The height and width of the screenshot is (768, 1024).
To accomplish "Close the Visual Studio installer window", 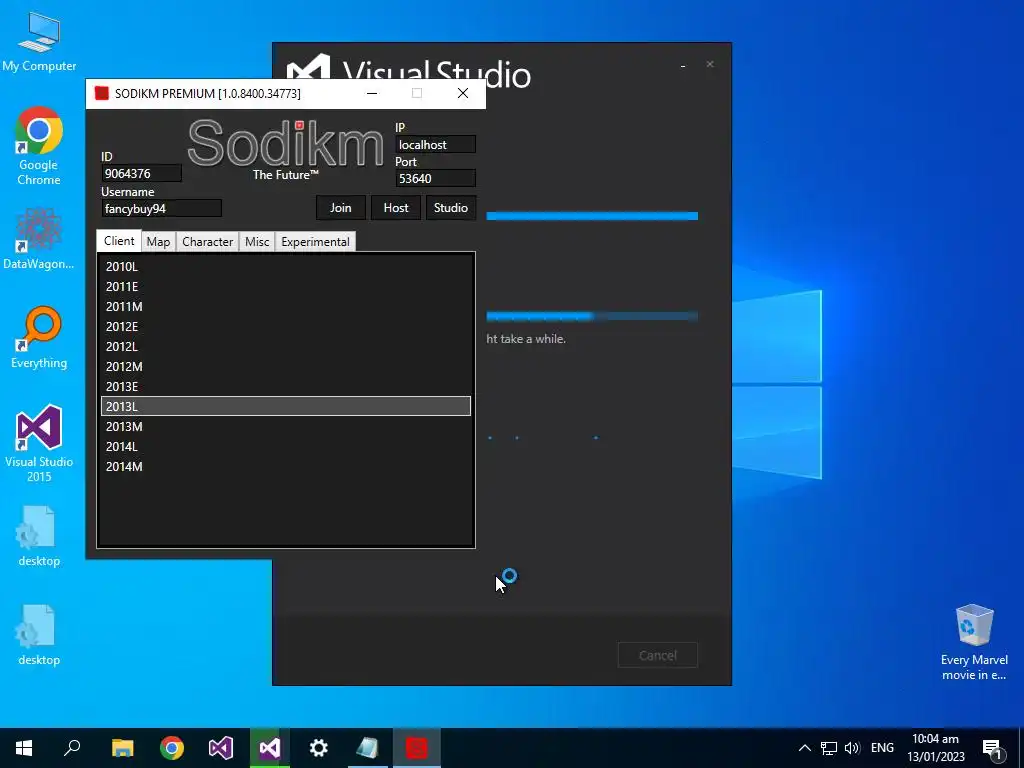I will [710, 64].
